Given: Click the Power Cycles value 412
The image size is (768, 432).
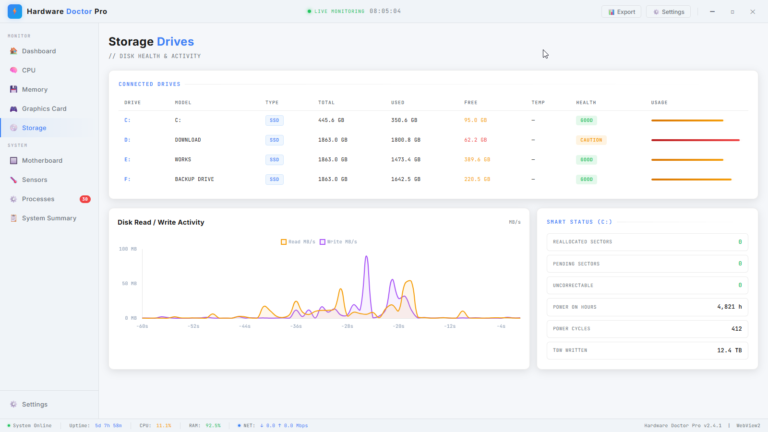Looking at the screenshot, I should click(x=737, y=329).
